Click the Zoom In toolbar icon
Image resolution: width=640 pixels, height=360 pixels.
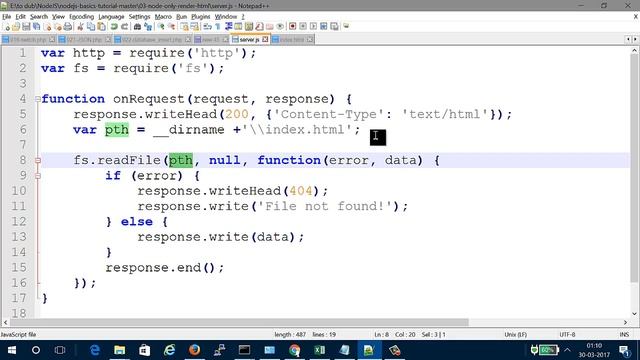click(162, 27)
